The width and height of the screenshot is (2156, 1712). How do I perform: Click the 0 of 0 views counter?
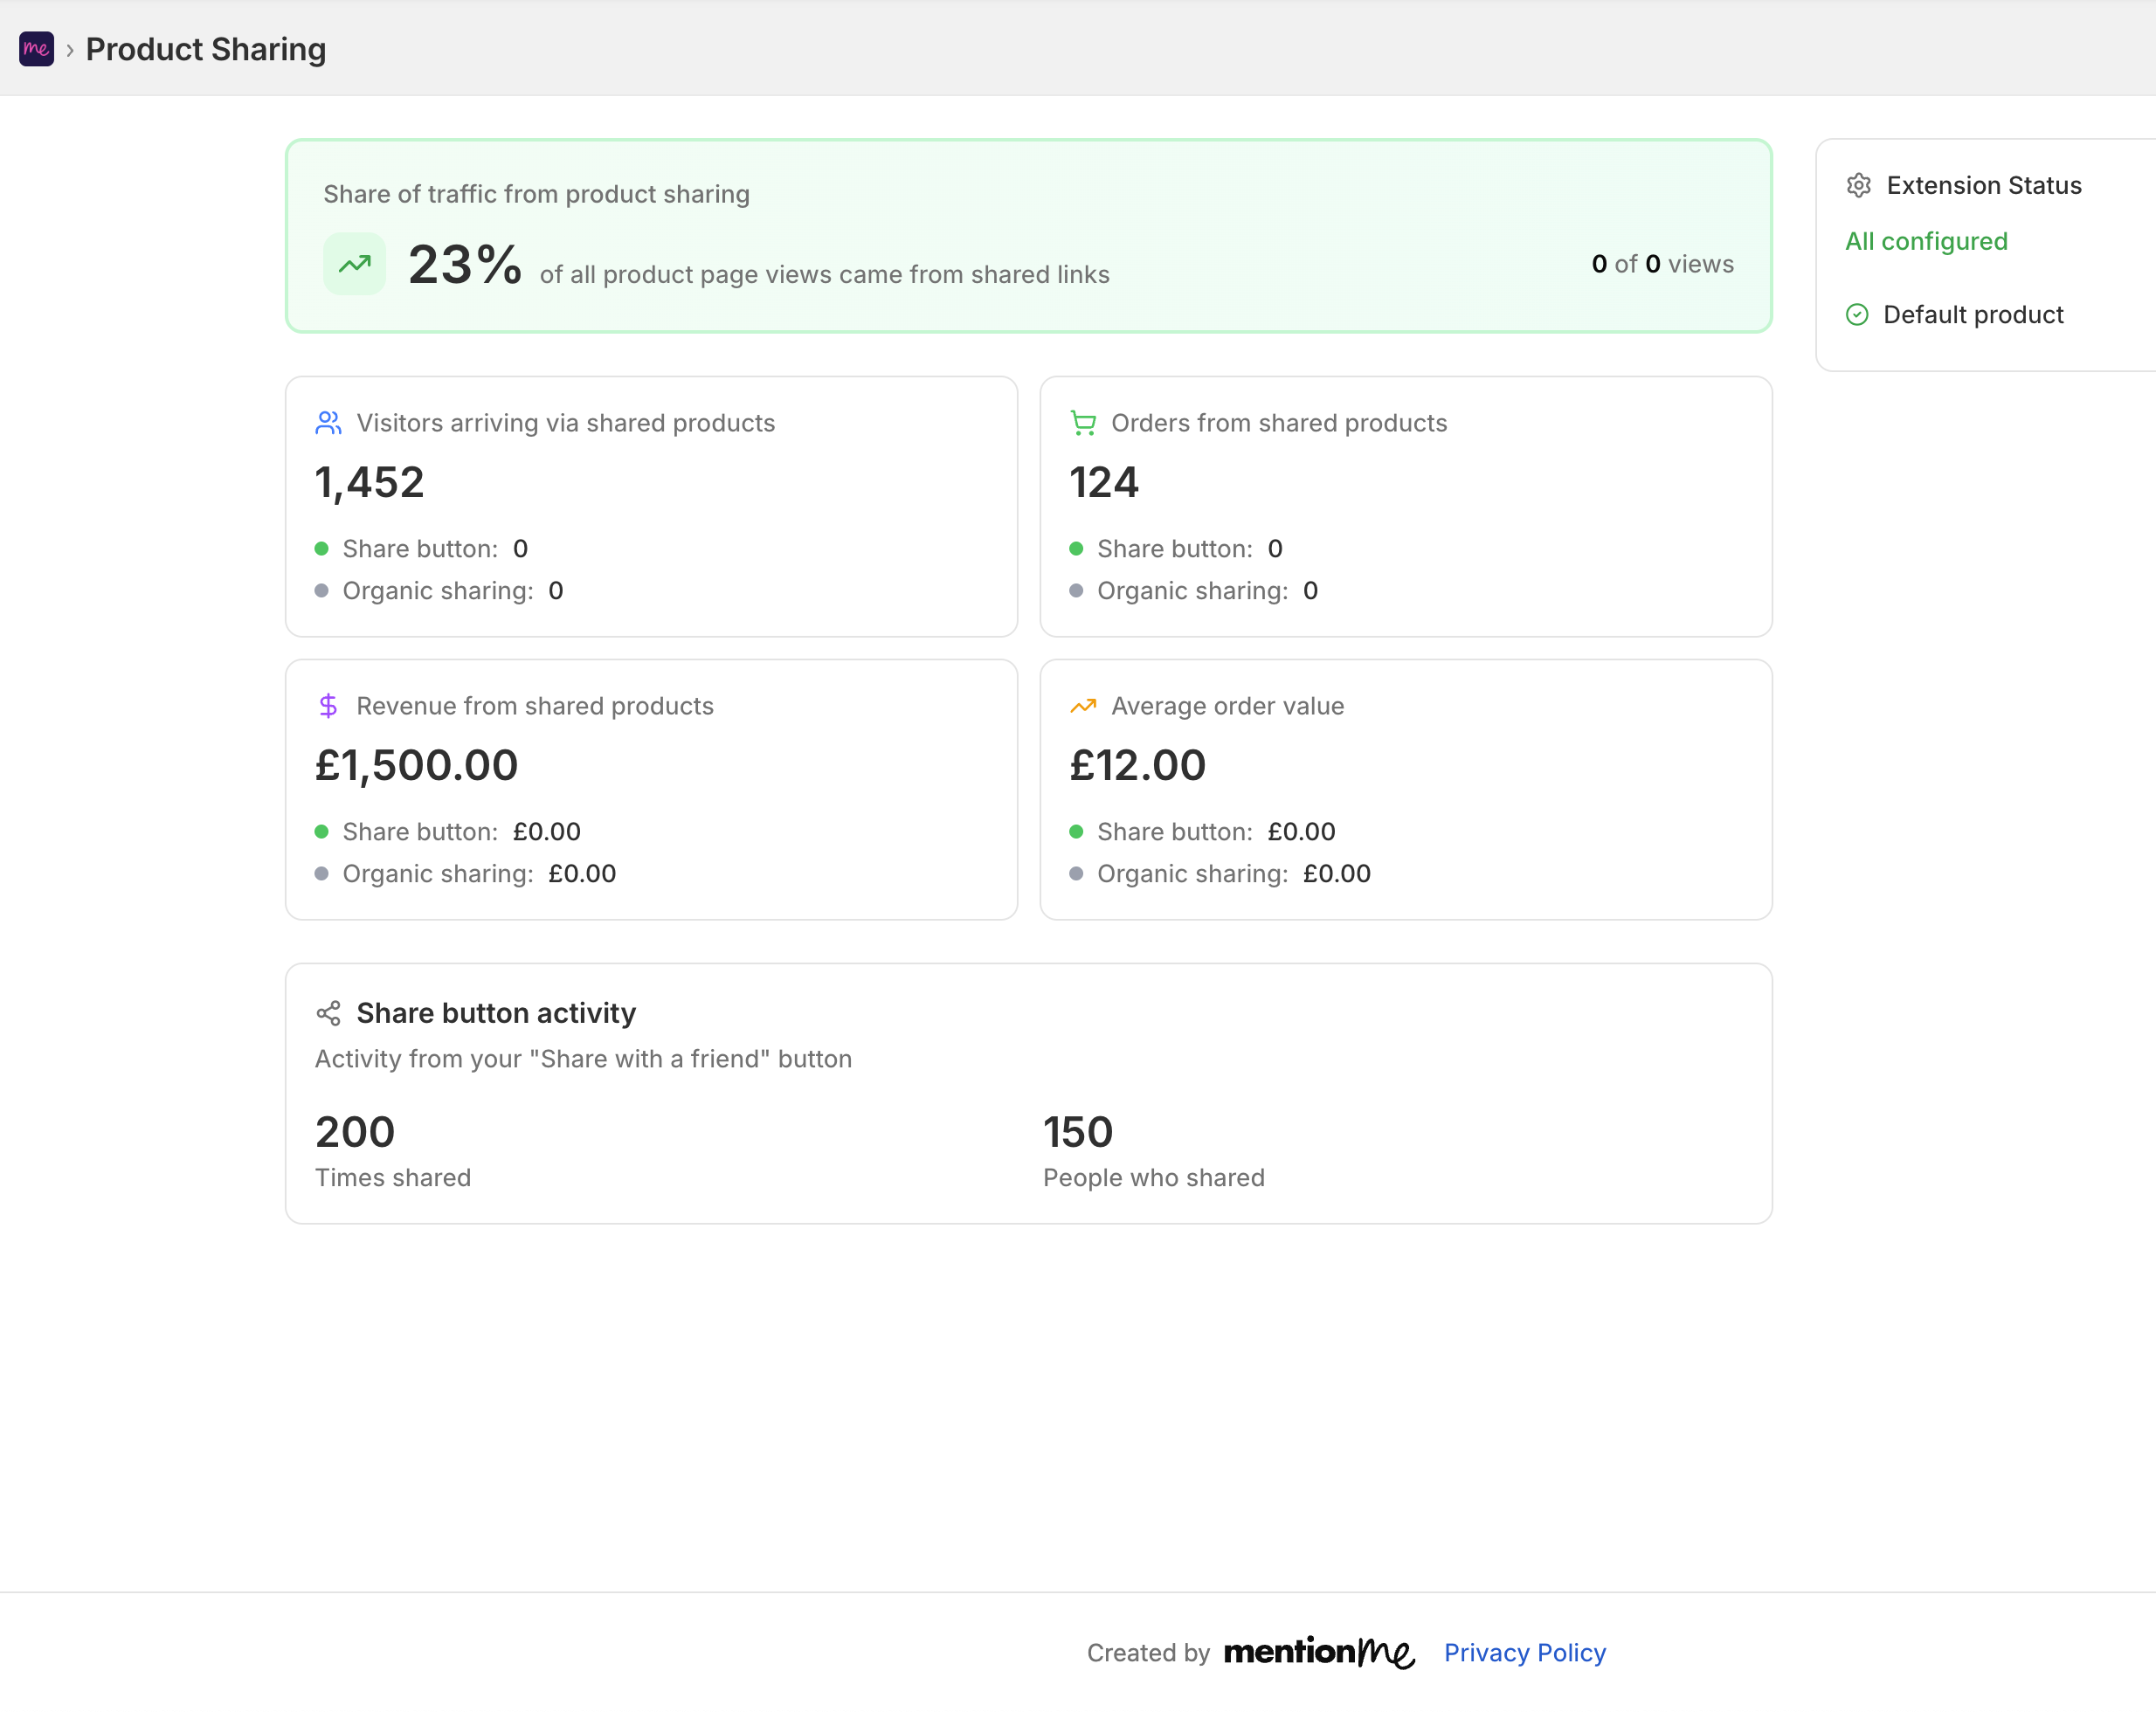pos(1663,263)
